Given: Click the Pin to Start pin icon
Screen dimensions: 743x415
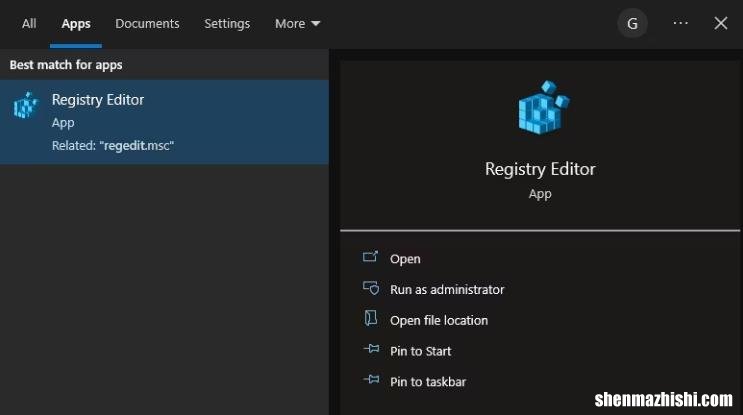Looking at the screenshot, I should coord(371,349).
